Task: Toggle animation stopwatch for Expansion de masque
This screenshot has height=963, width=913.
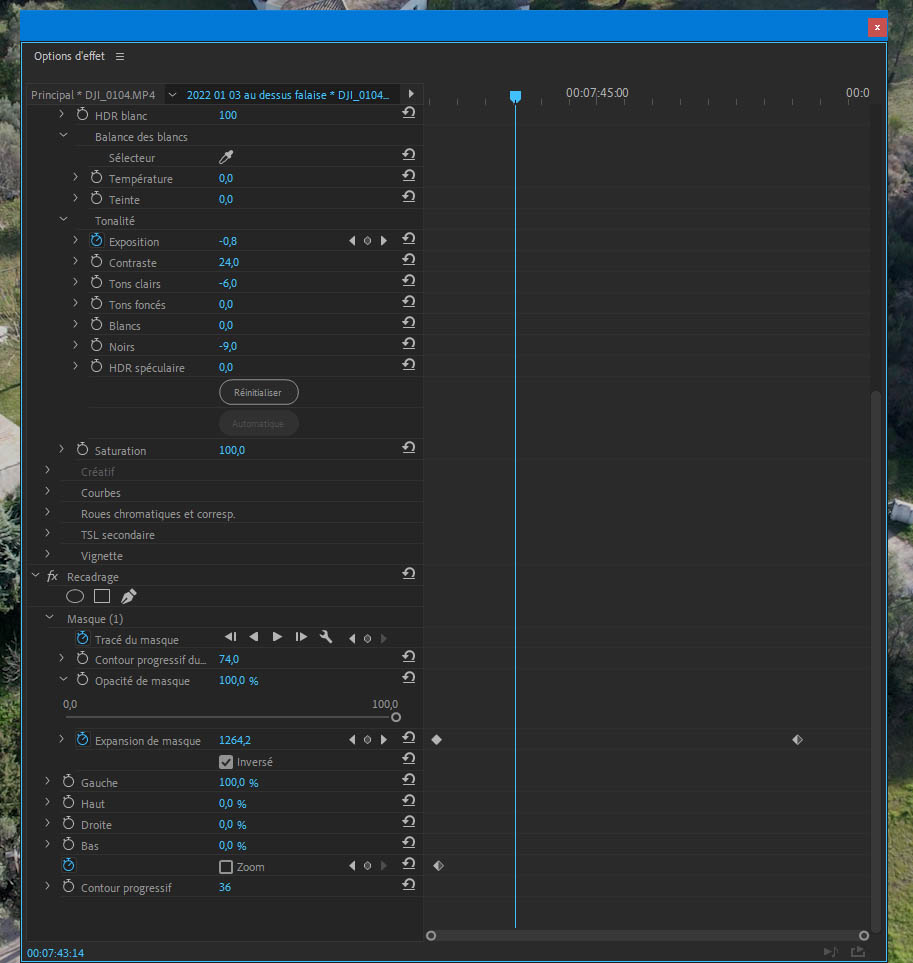Action: click(82, 739)
